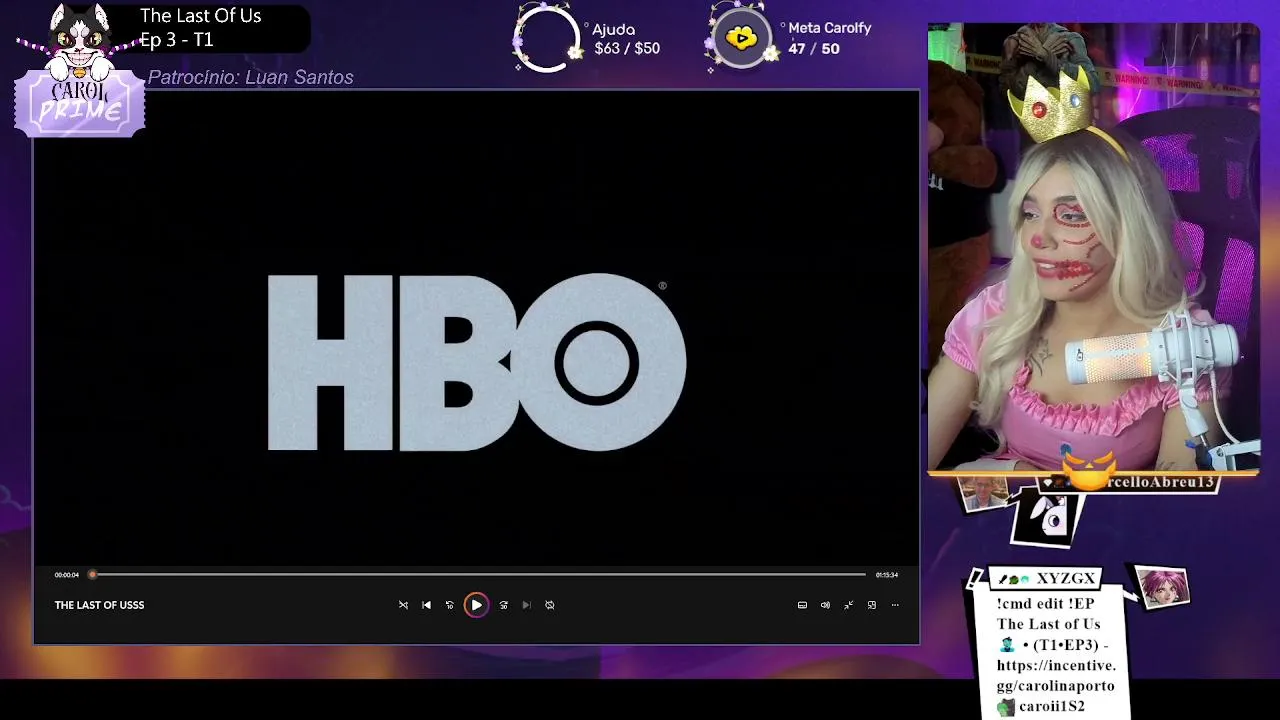Image resolution: width=1280 pixels, height=720 pixels.
Task: Click Patrocínio: Luan Santos text
Action: tap(250, 77)
